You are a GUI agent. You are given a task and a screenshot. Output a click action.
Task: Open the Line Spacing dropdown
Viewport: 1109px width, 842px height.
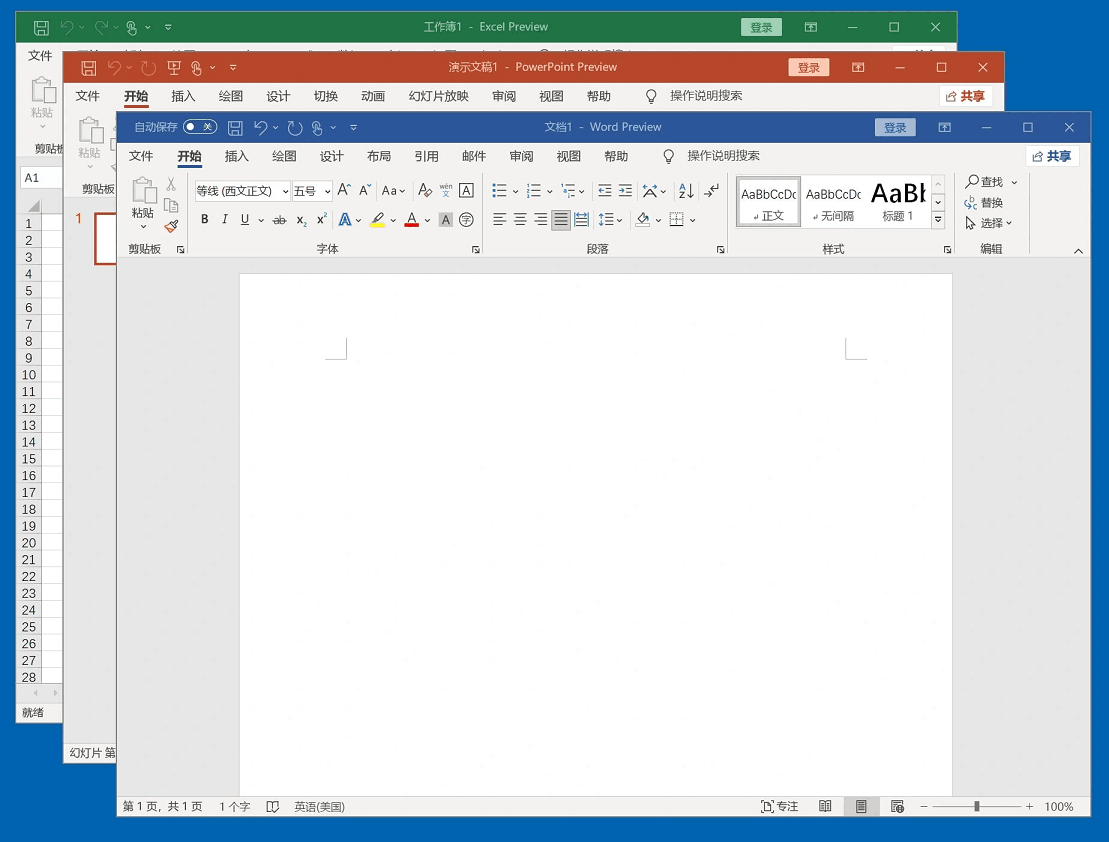coord(610,220)
